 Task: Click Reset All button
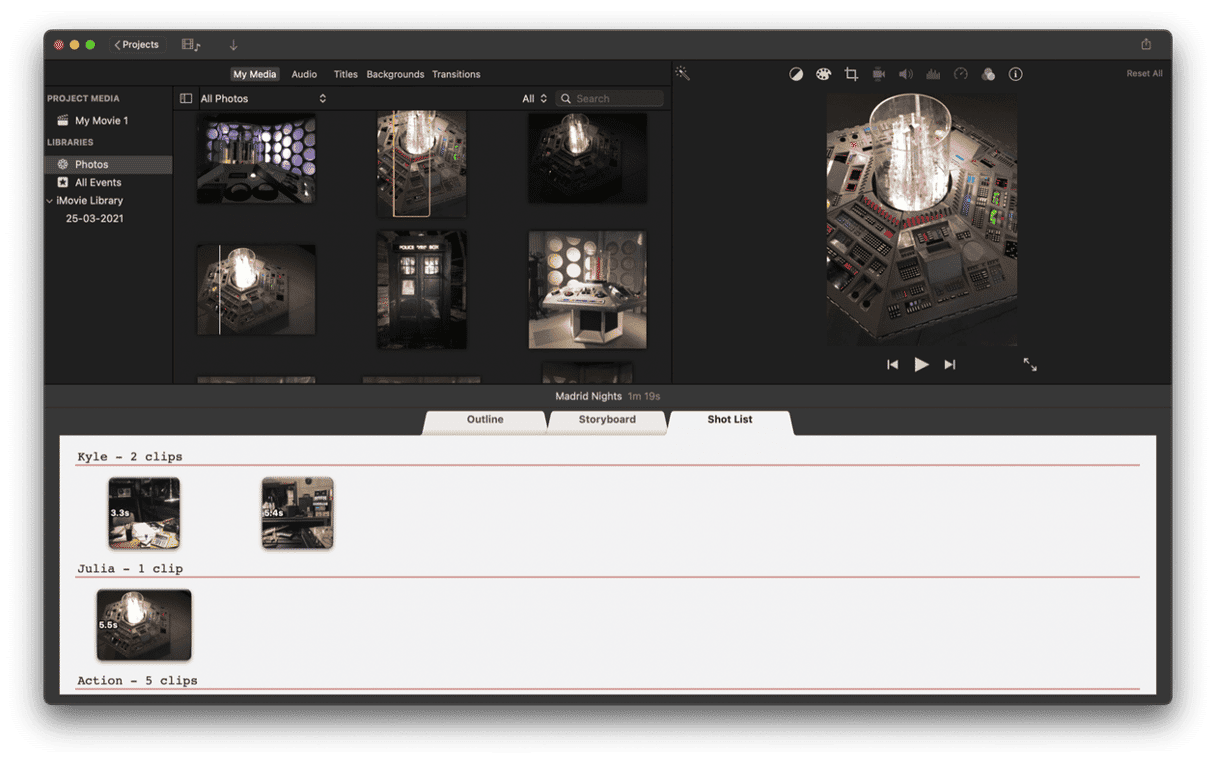tap(1144, 74)
